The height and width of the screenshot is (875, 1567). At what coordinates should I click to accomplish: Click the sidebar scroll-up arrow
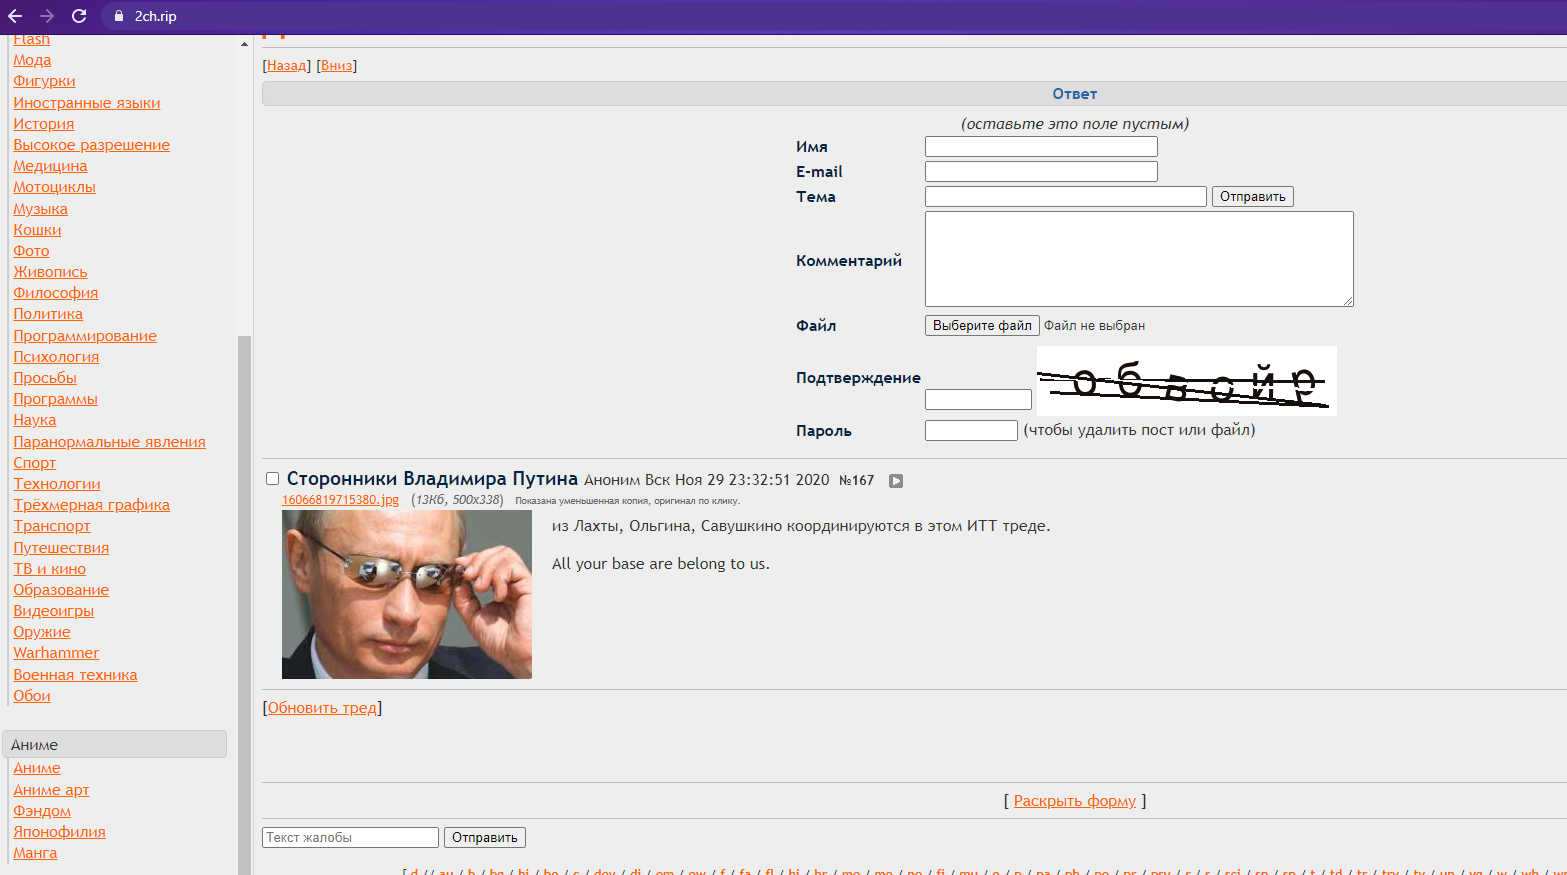pos(244,44)
